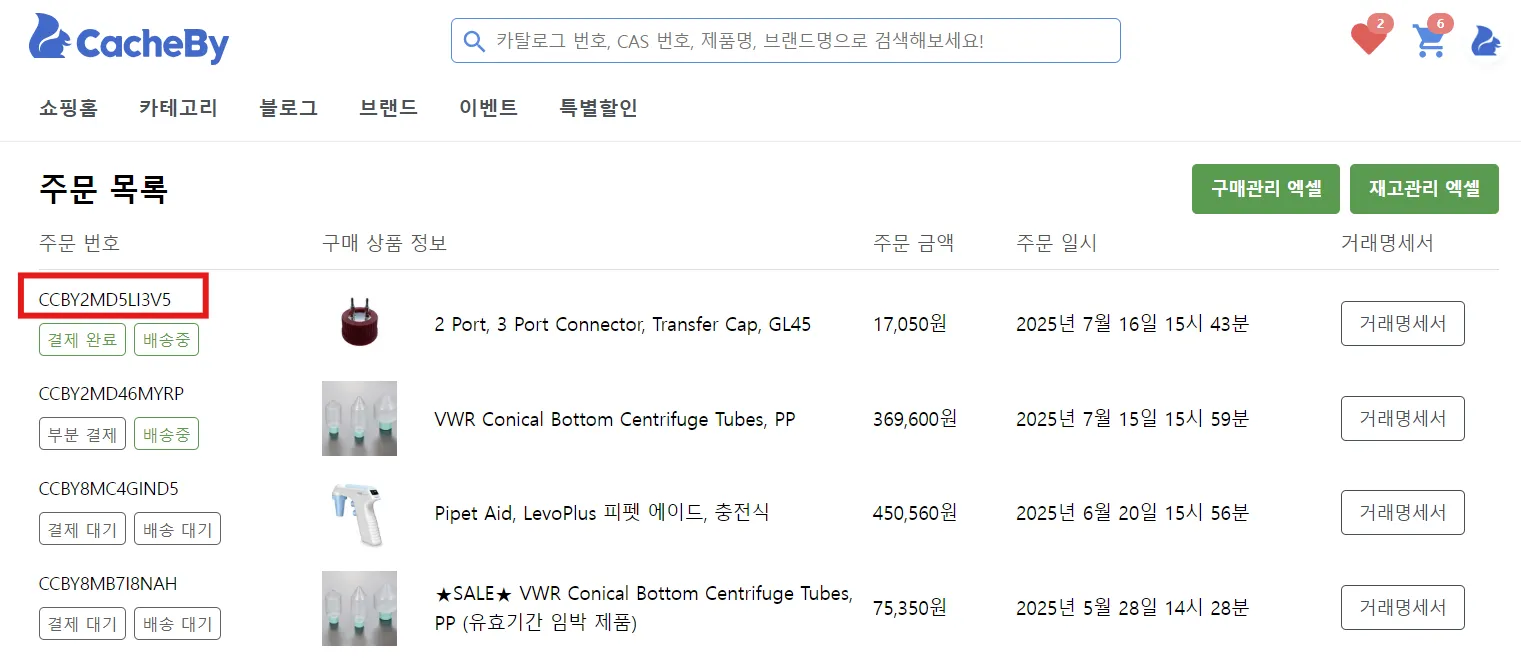Image resolution: width=1521 pixels, height=658 pixels.
Task: Open the wishlist heart icon
Action: coord(1367,39)
